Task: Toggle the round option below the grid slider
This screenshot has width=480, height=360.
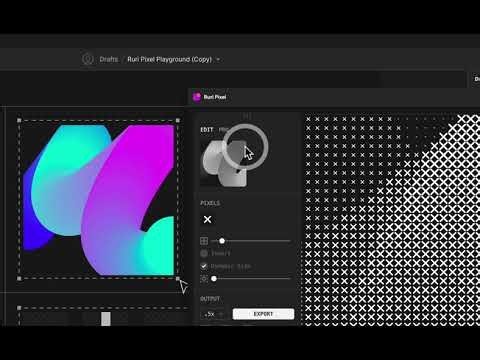Action: (204, 253)
